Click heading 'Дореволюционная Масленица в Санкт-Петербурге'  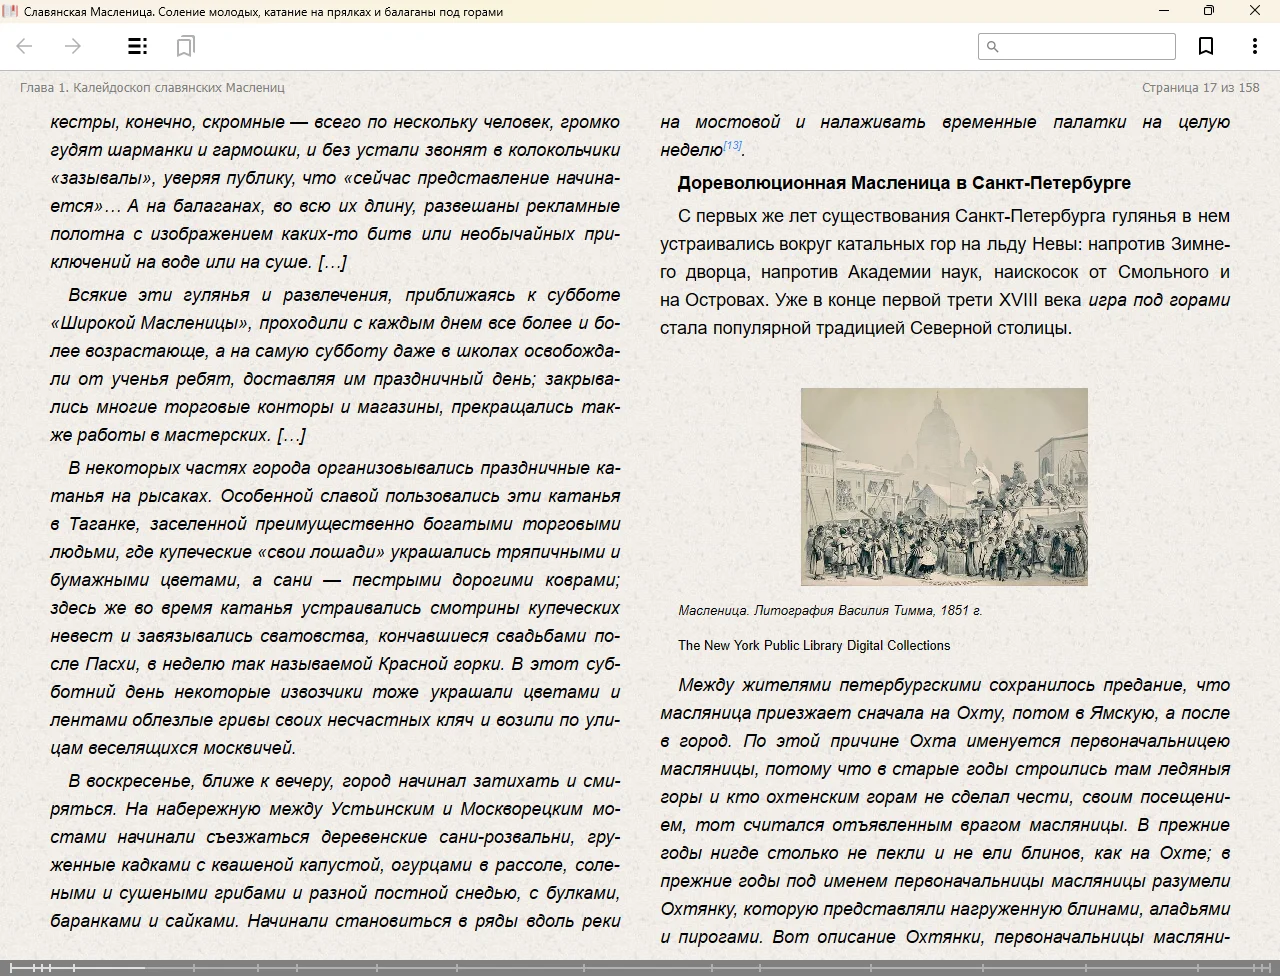click(904, 183)
